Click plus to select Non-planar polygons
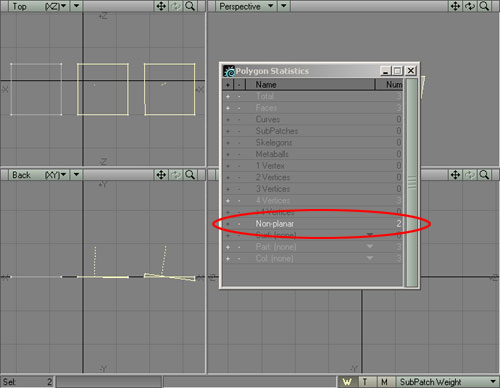This screenshot has height=388, width=500. coord(228,224)
